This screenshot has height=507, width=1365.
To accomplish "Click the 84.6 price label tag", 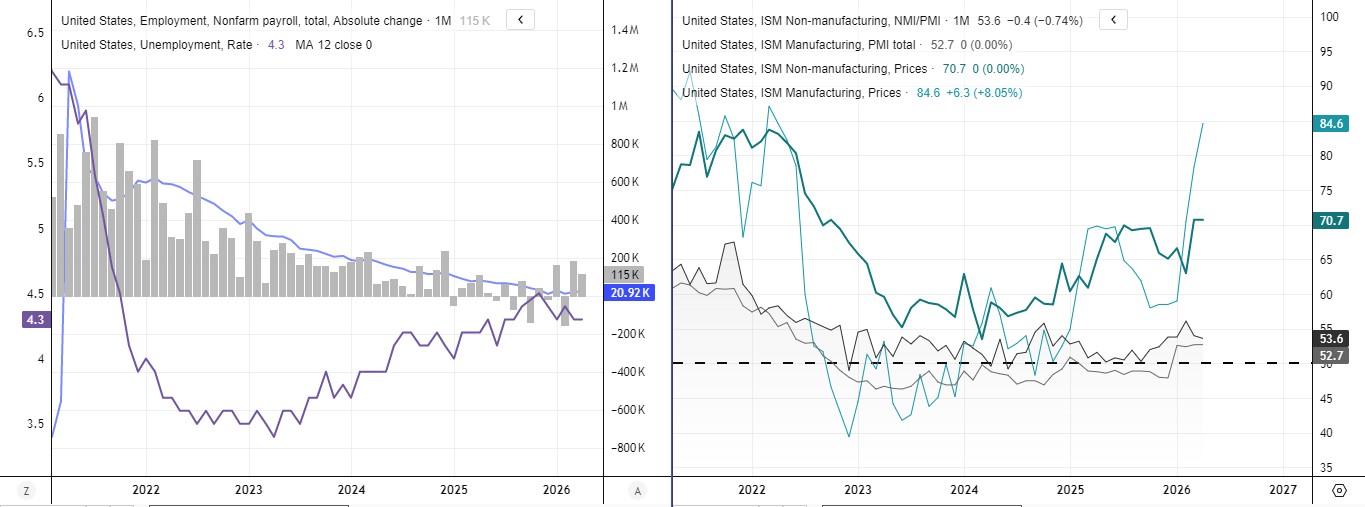I will 1330,124.
